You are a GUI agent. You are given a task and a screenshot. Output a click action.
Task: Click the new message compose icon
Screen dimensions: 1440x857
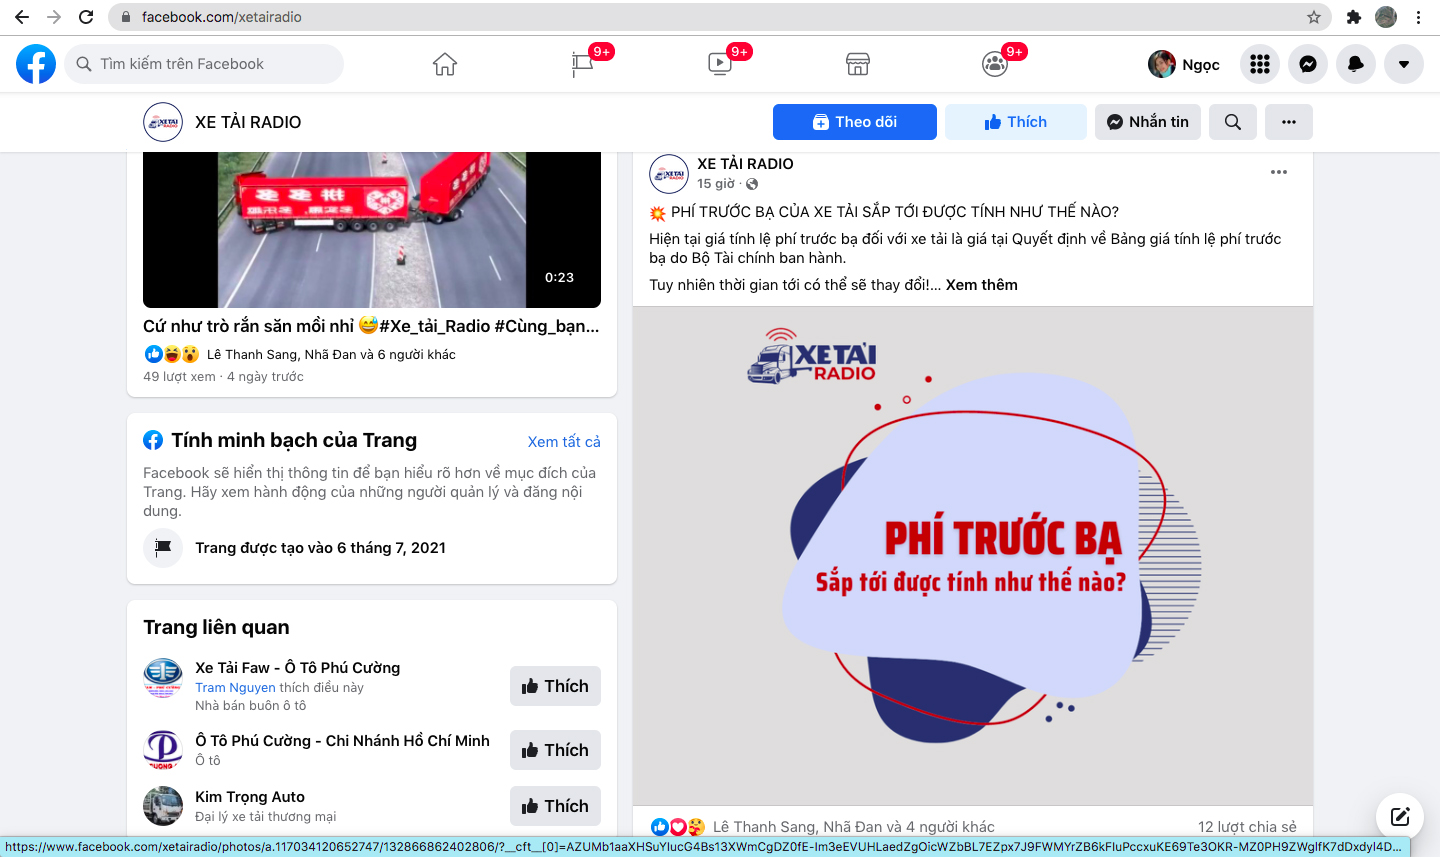(x=1400, y=816)
